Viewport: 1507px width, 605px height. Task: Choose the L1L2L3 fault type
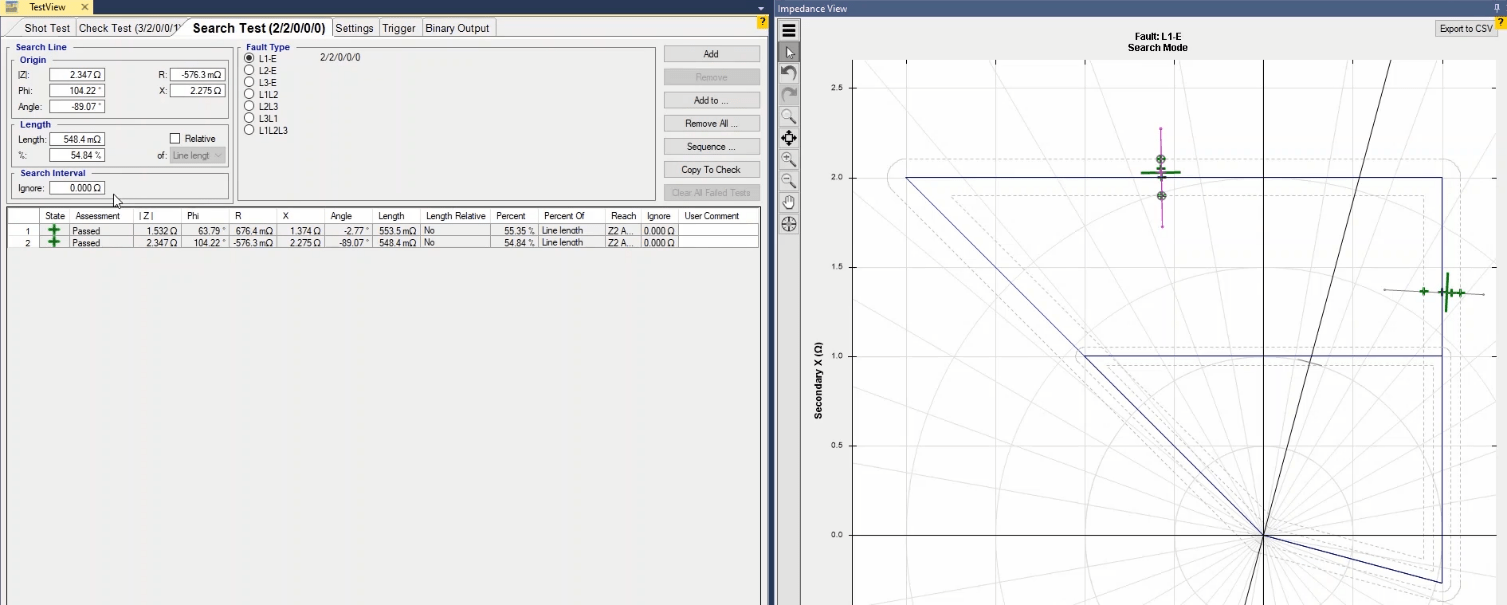(250, 130)
